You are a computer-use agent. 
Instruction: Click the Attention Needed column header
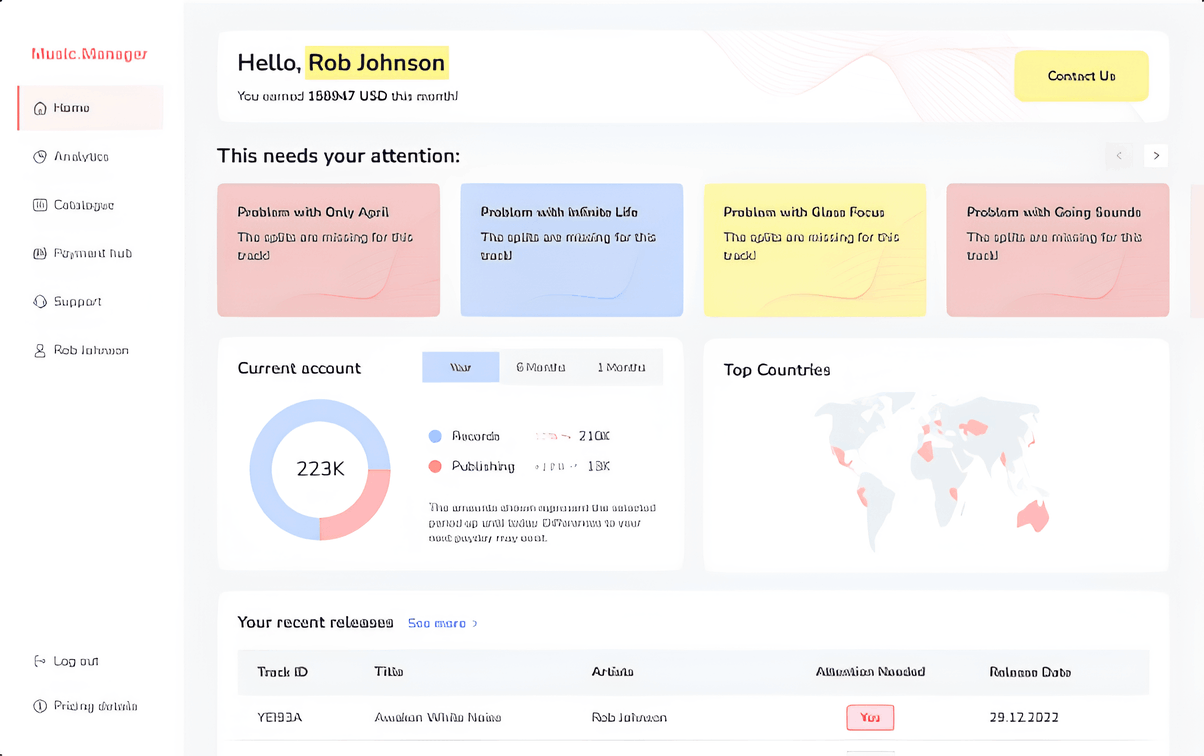tap(870, 672)
